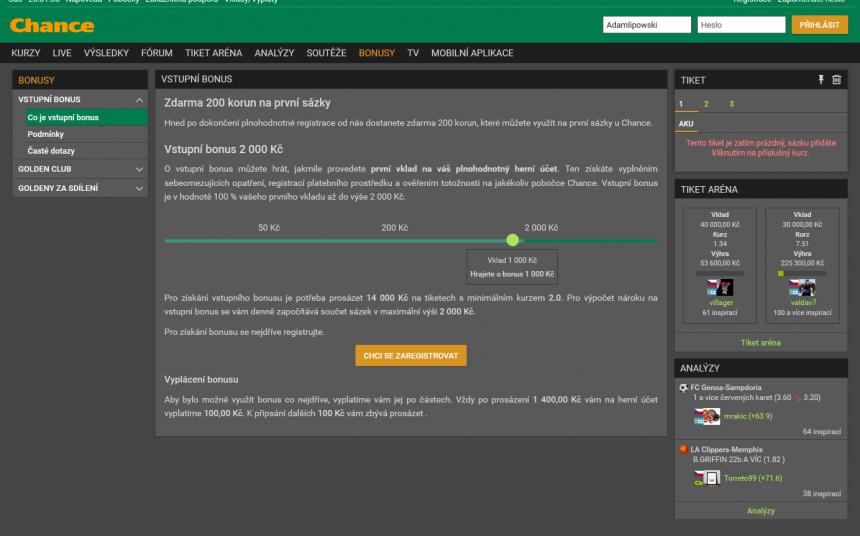Click the 61 inspirací text under villager
Screen dimensions: 860x536
point(720,313)
